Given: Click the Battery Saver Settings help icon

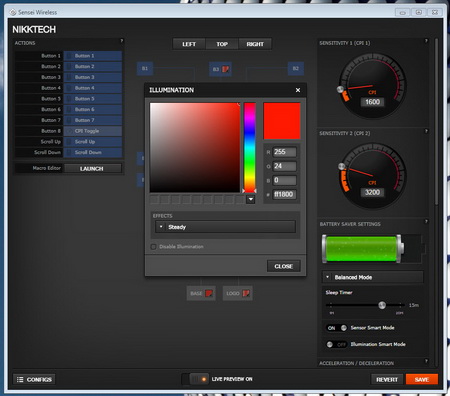Looking at the screenshot, I should tap(426, 222).
